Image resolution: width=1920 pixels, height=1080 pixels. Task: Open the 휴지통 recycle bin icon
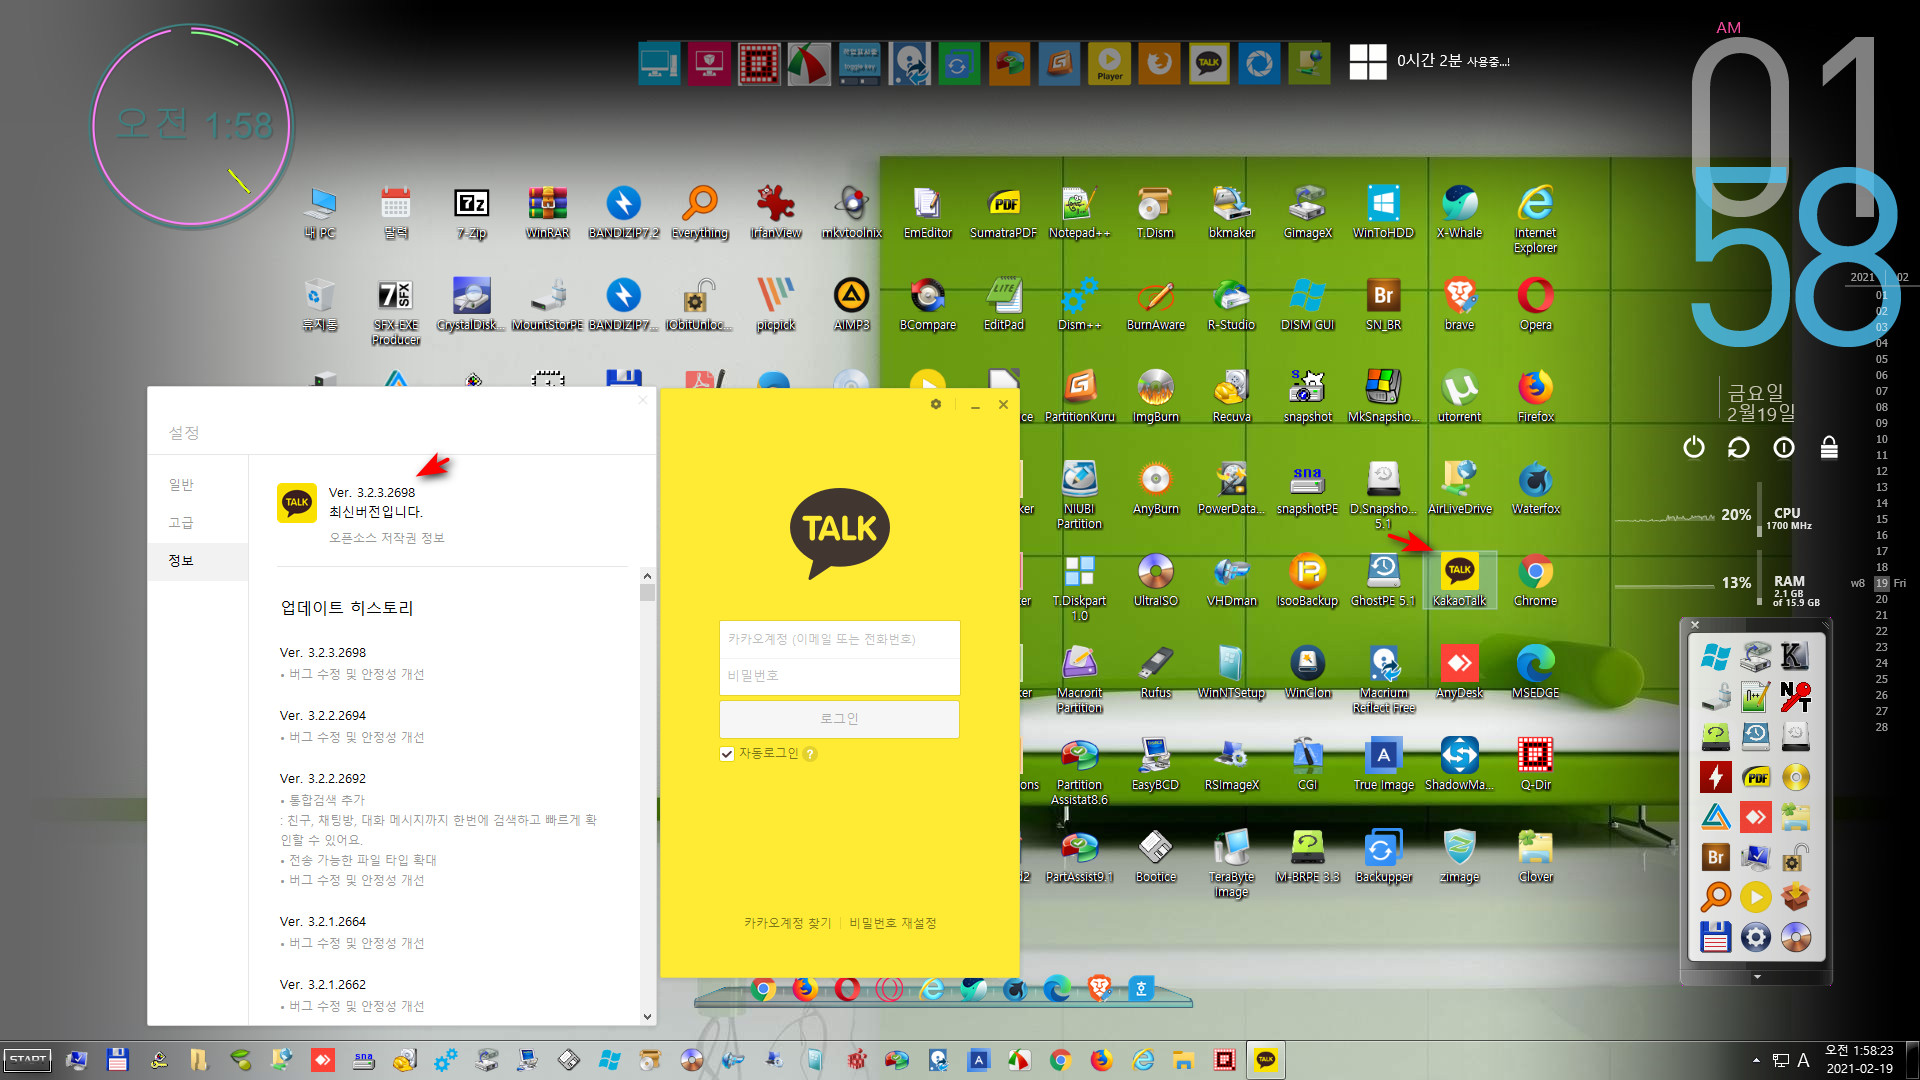(319, 304)
